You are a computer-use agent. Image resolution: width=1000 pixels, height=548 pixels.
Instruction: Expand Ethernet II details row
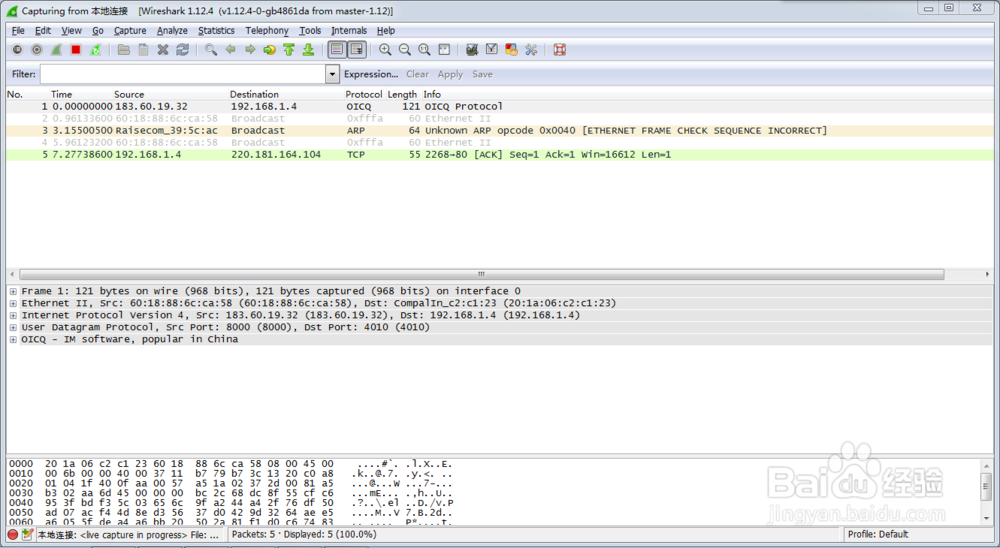[13, 304]
